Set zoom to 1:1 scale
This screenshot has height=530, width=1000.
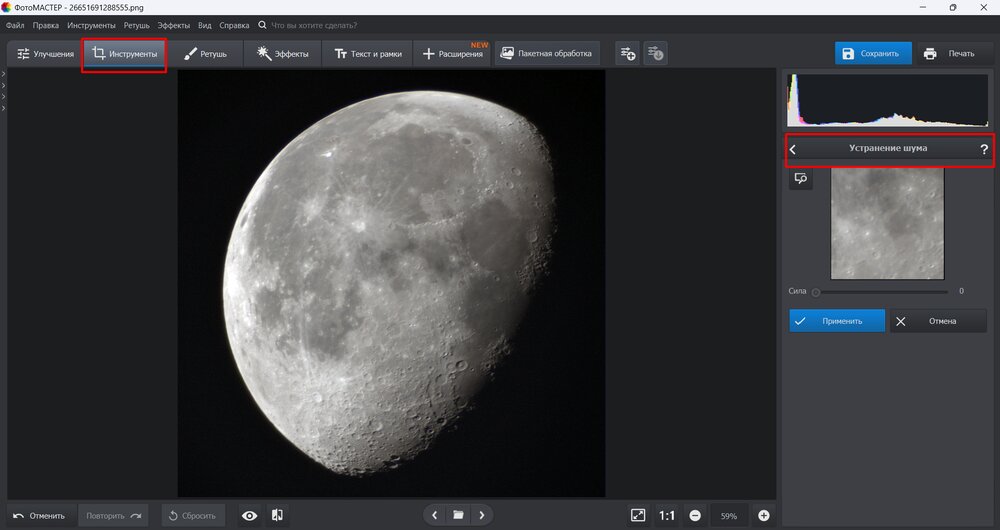click(667, 515)
